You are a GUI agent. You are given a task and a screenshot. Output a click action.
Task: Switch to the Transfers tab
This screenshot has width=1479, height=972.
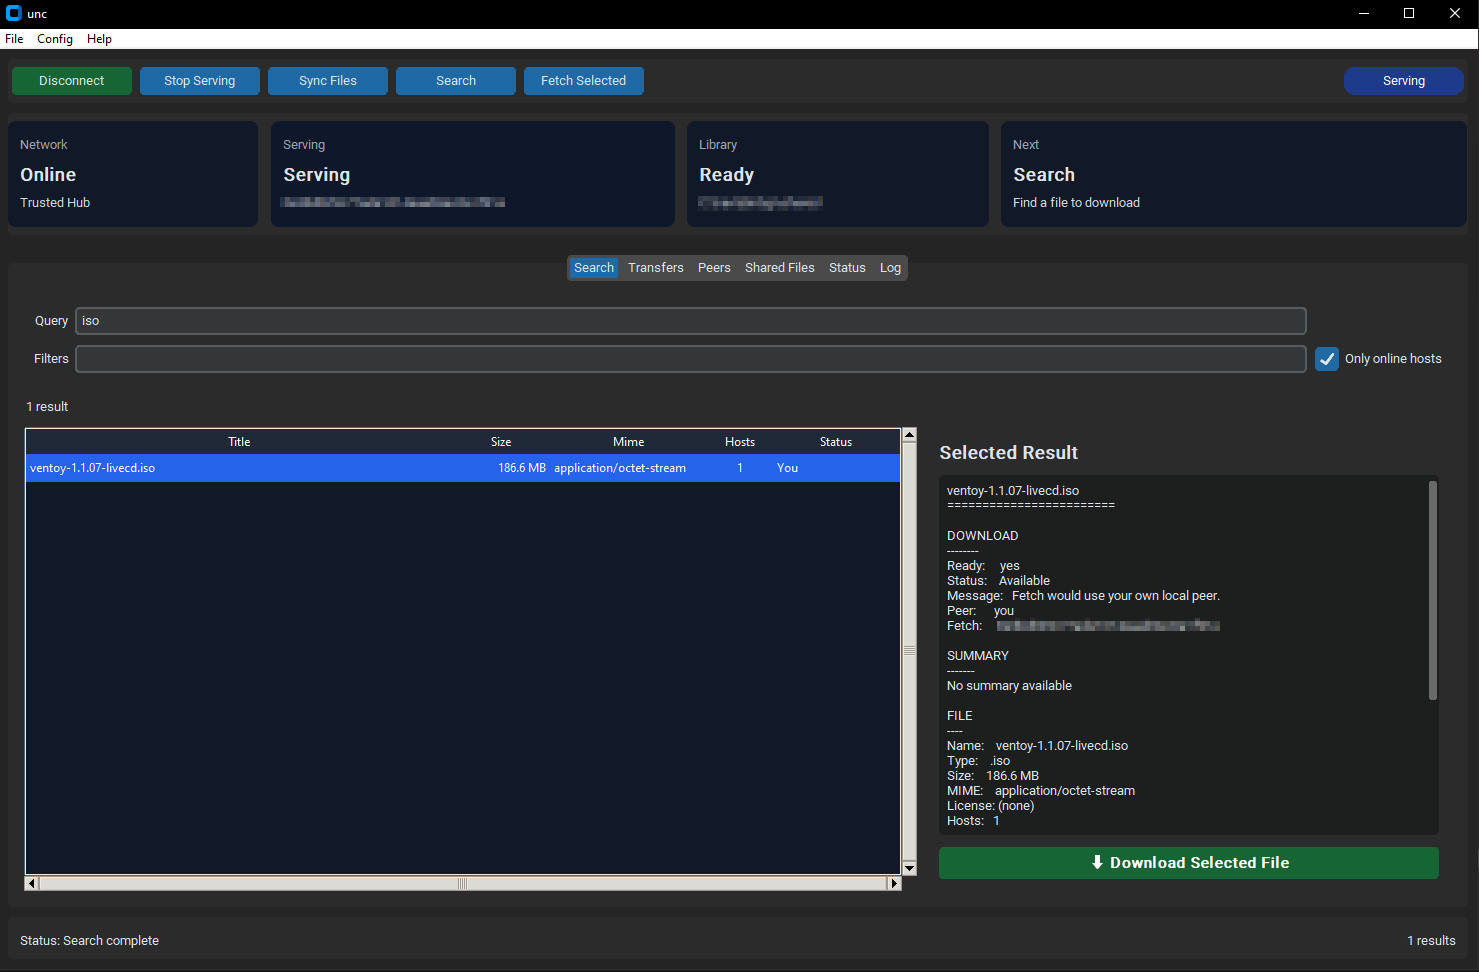(655, 268)
